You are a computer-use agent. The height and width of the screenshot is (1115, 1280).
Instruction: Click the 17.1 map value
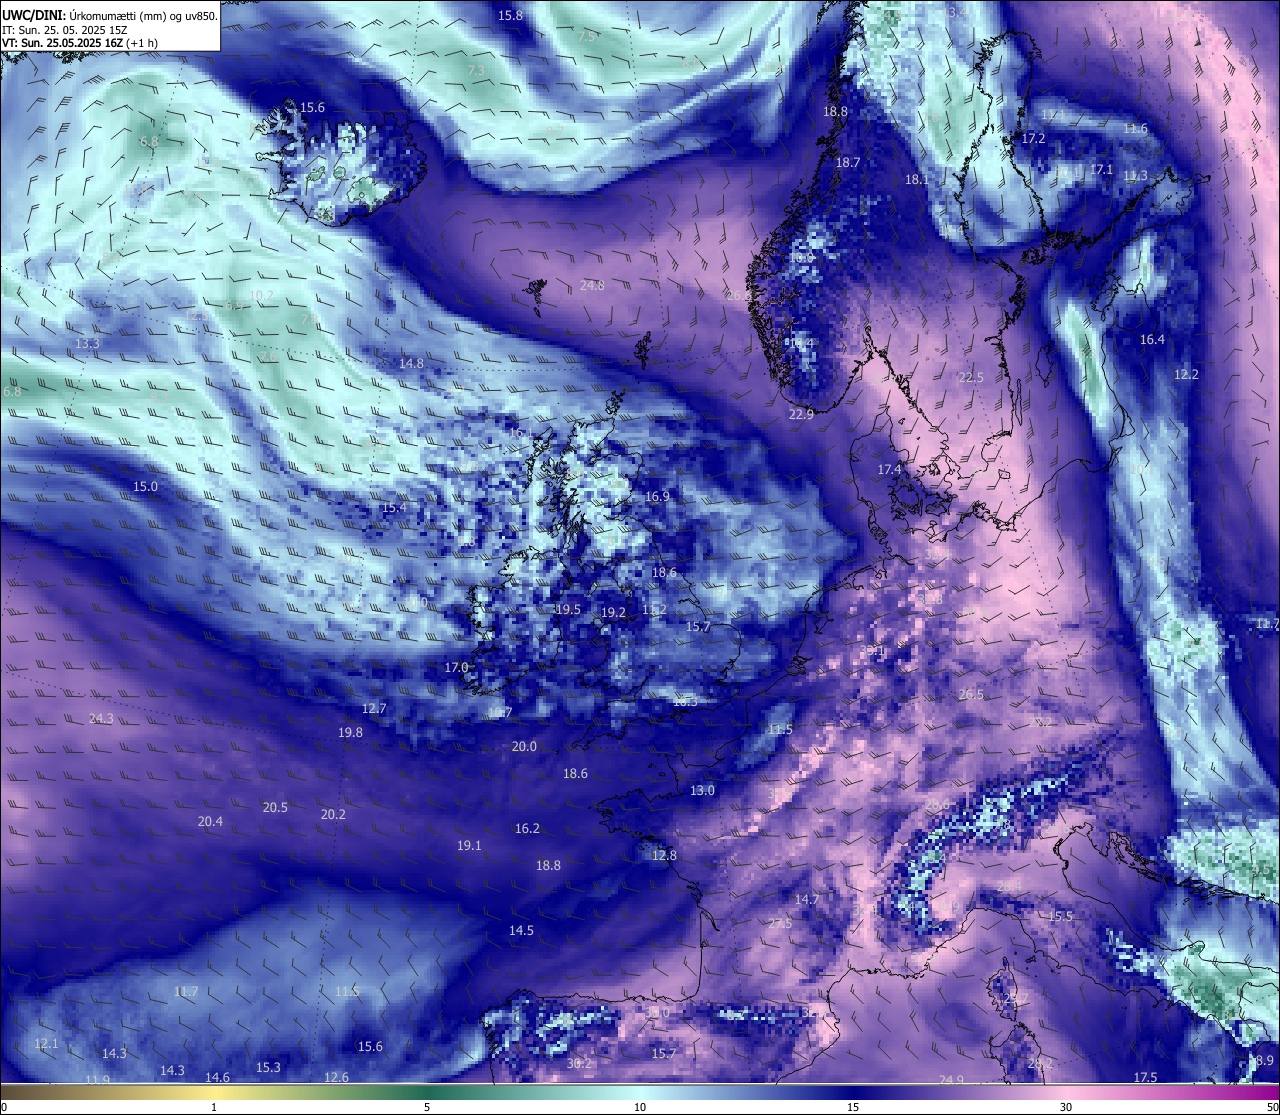pyautogui.click(x=1101, y=169)
